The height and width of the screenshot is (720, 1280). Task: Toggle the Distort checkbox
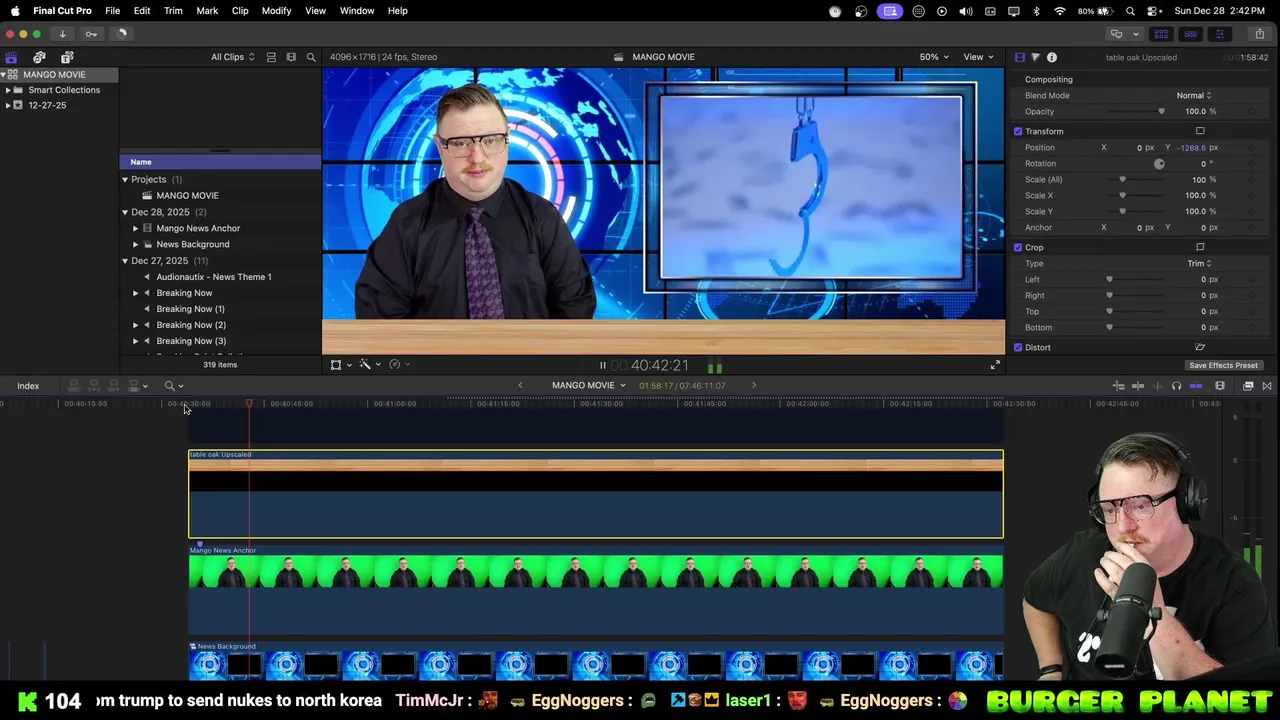(1018, 347)
